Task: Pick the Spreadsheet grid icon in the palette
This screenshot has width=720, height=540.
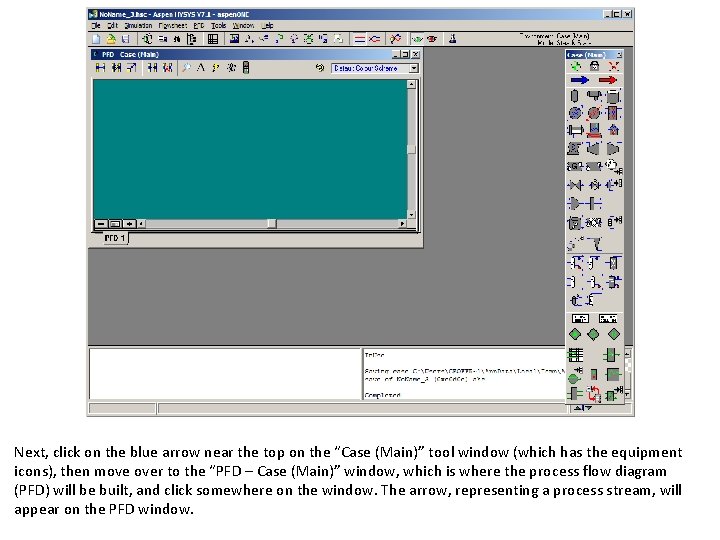Action: pos(575,355)
